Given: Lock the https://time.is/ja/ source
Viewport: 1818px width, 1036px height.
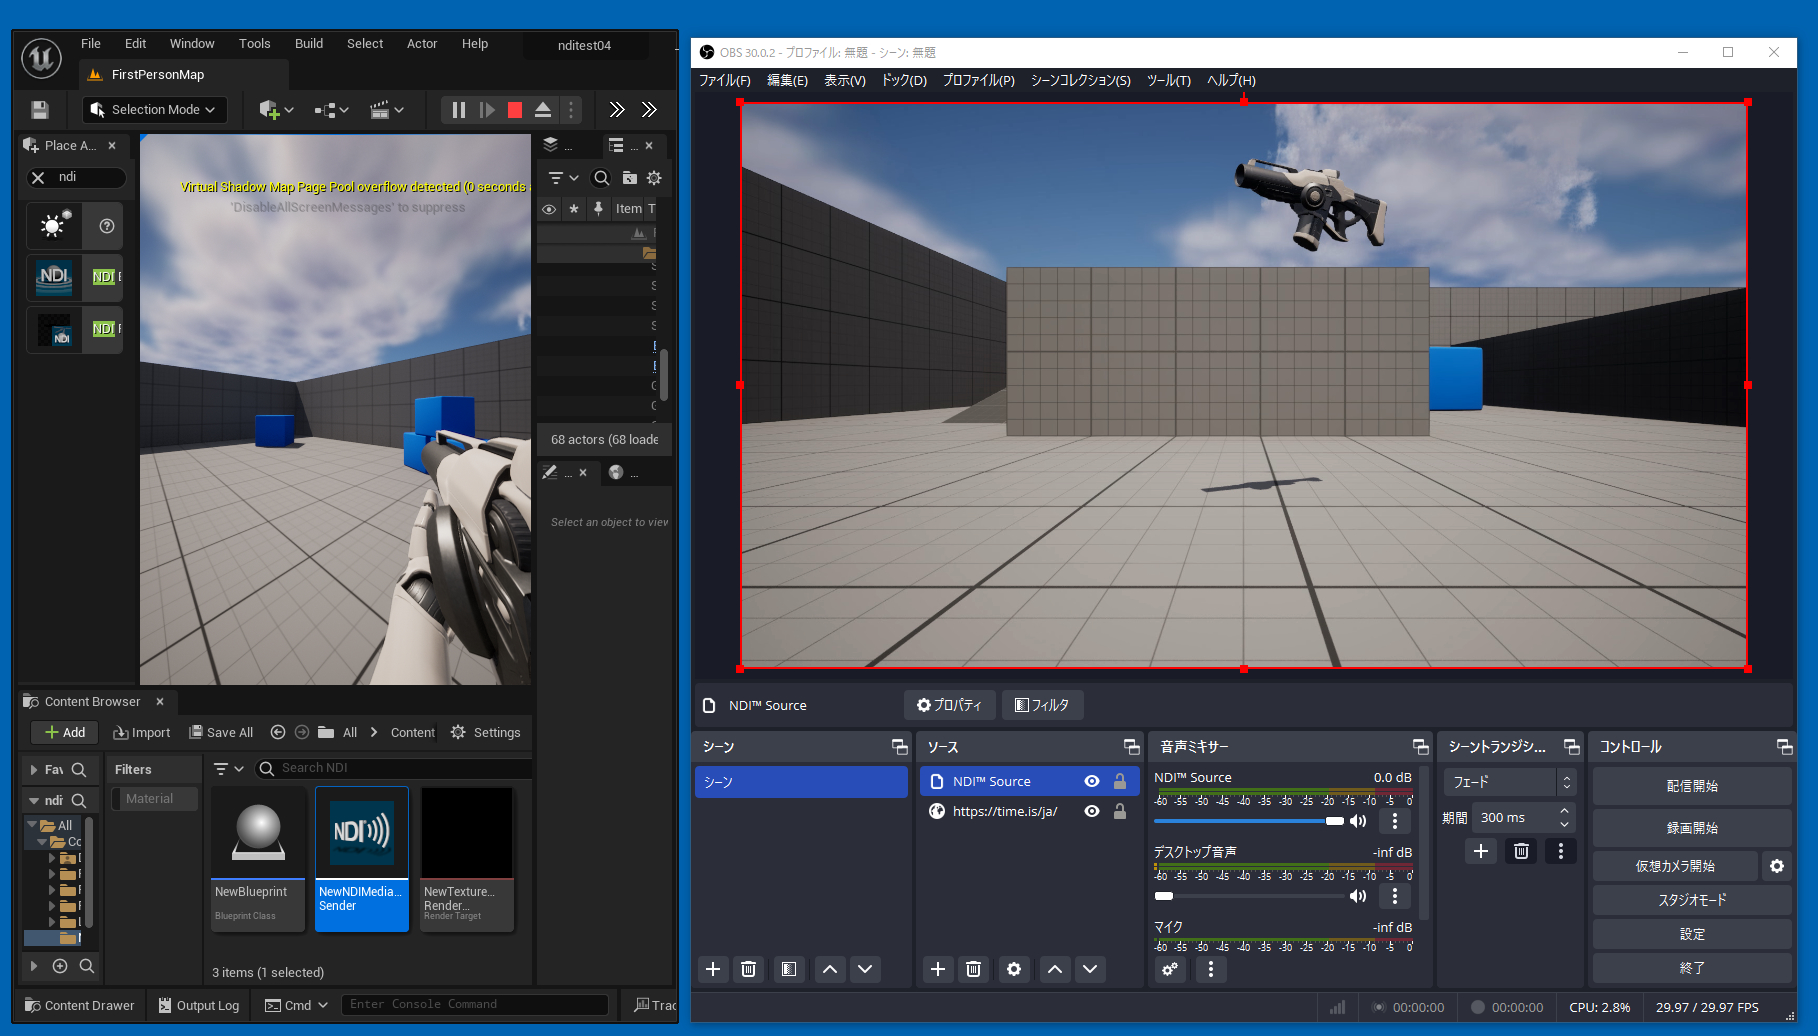Looking at the screenshot, I should pyautogui.click(x=1120, y=811).
